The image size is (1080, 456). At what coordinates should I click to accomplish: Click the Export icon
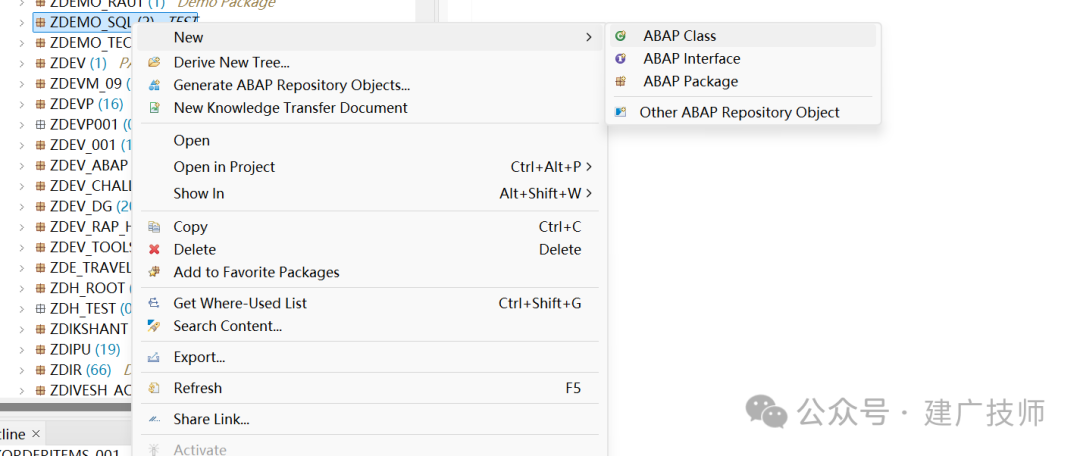[154, 357]
